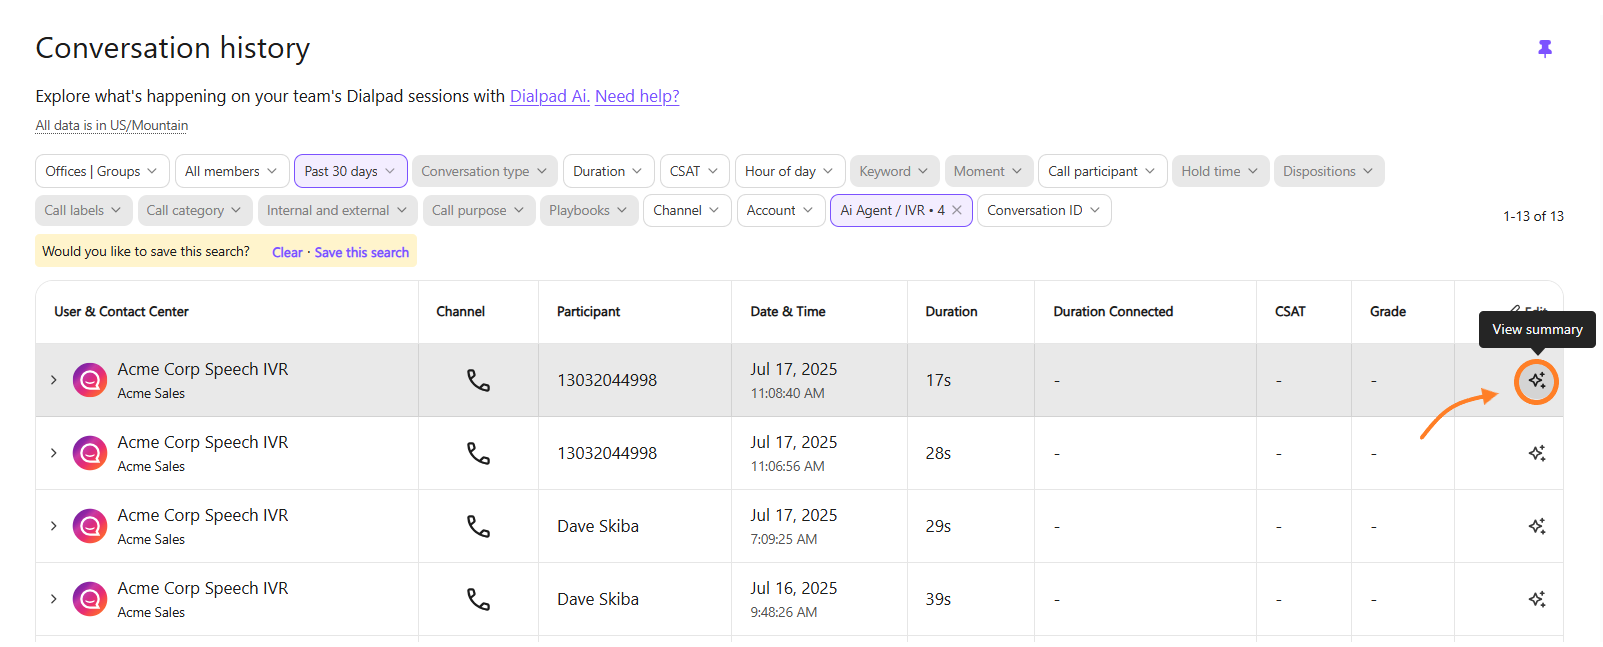Expand the 11:08:40 AM conversation row

[54, 380]
